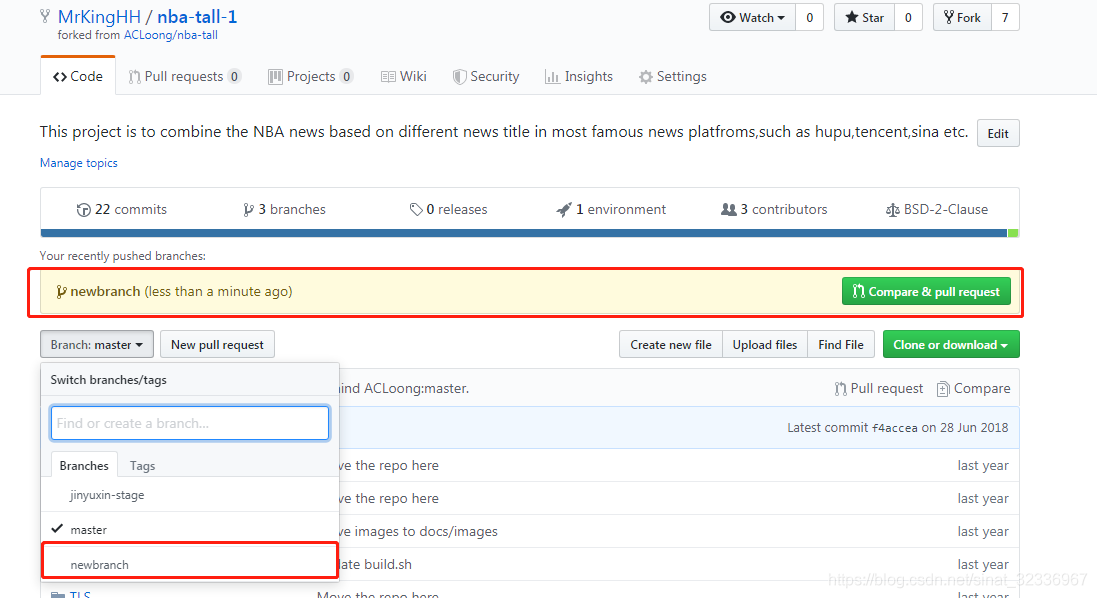Click the Manage topics link
Image resolution: width=1097 pixels, height=598 pixels.
coord(78,162)
